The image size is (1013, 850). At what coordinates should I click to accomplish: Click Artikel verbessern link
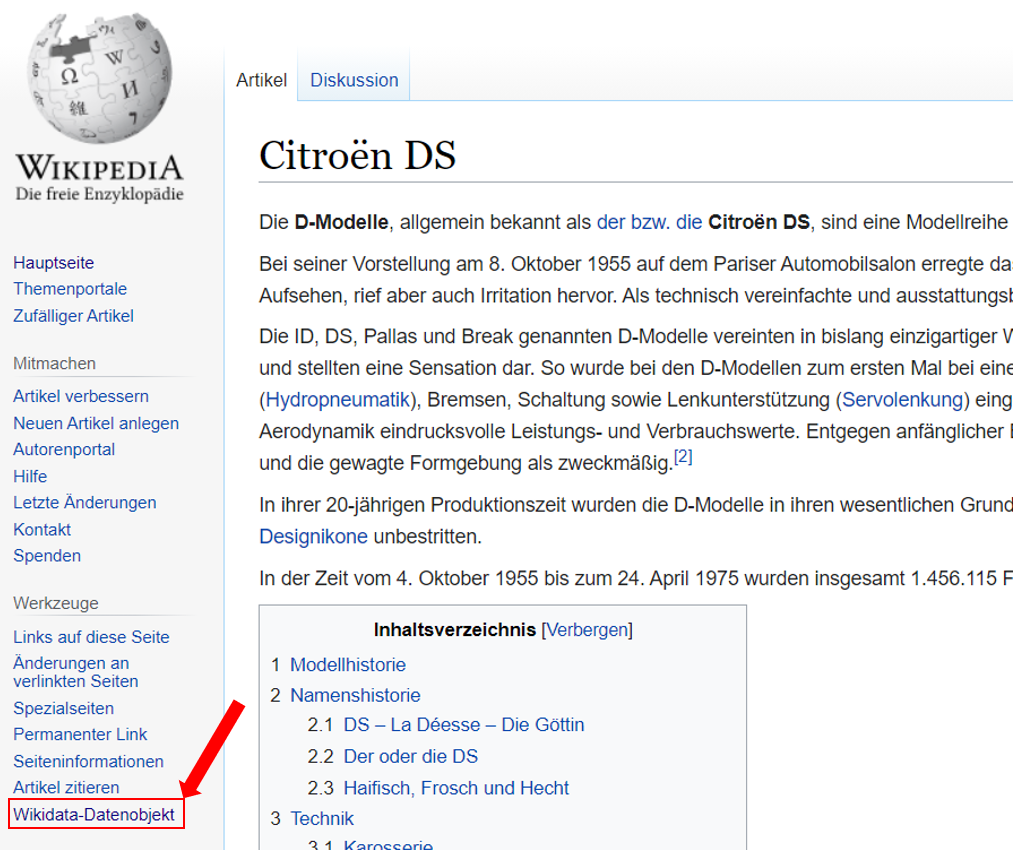tap(81, 396)
